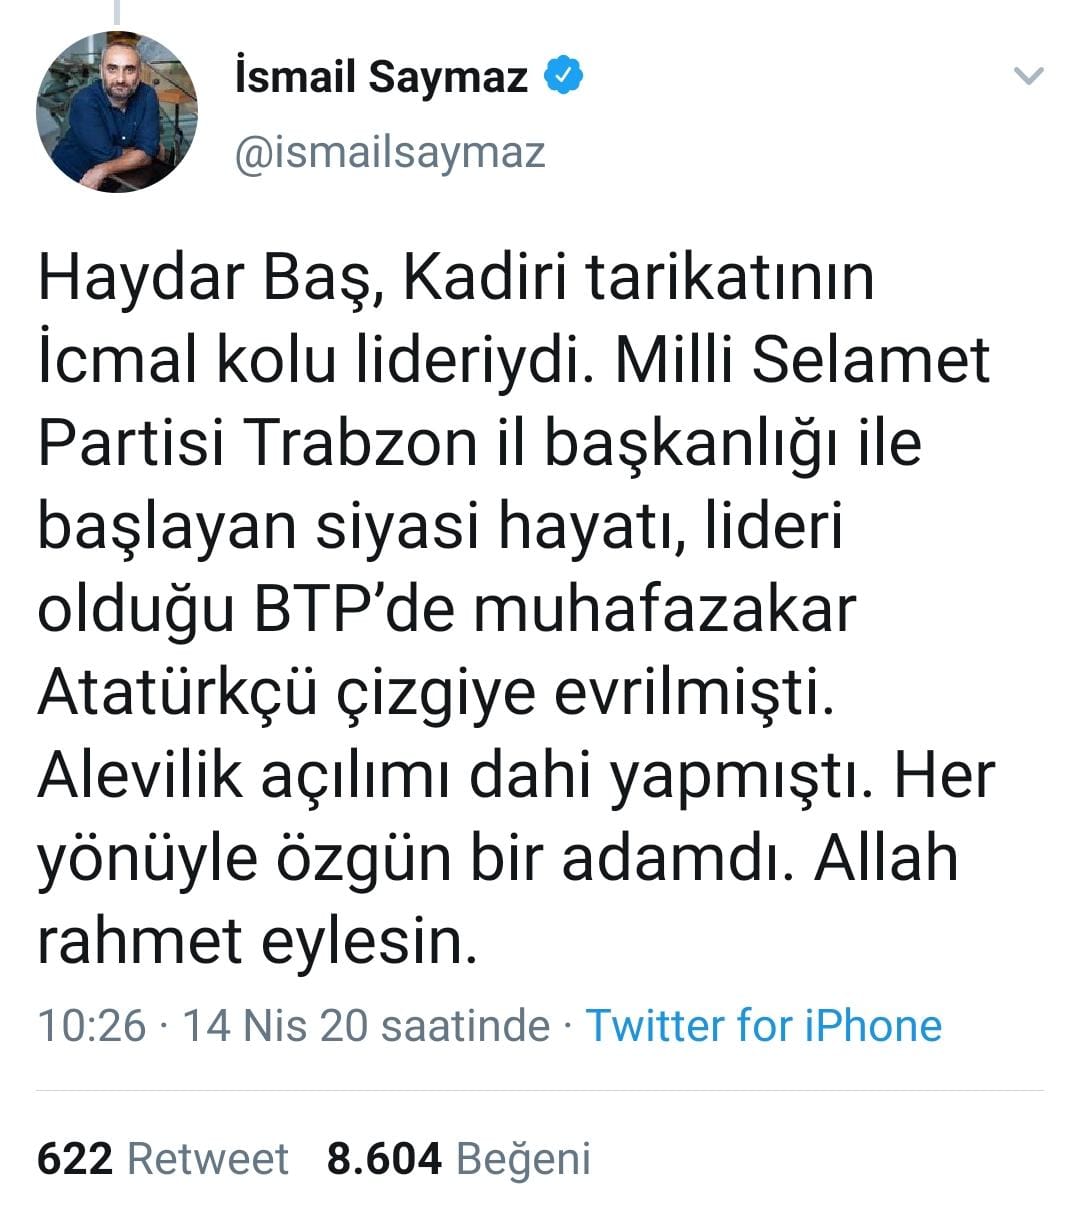
Task: Open the @ismailsaymaz handle link
Action: pos(389,153)
